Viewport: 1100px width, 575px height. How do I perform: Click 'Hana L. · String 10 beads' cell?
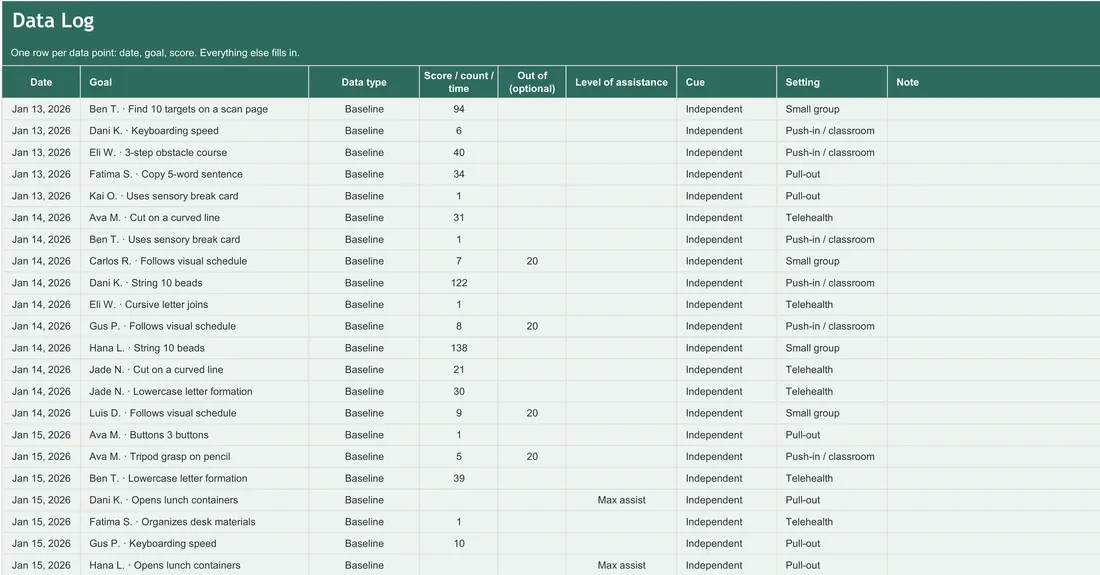pos(194,348)
